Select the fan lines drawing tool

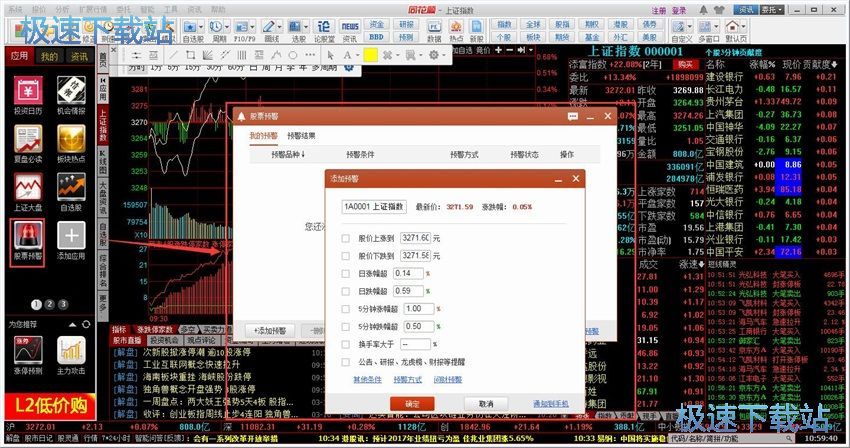(x=208, y=55)
